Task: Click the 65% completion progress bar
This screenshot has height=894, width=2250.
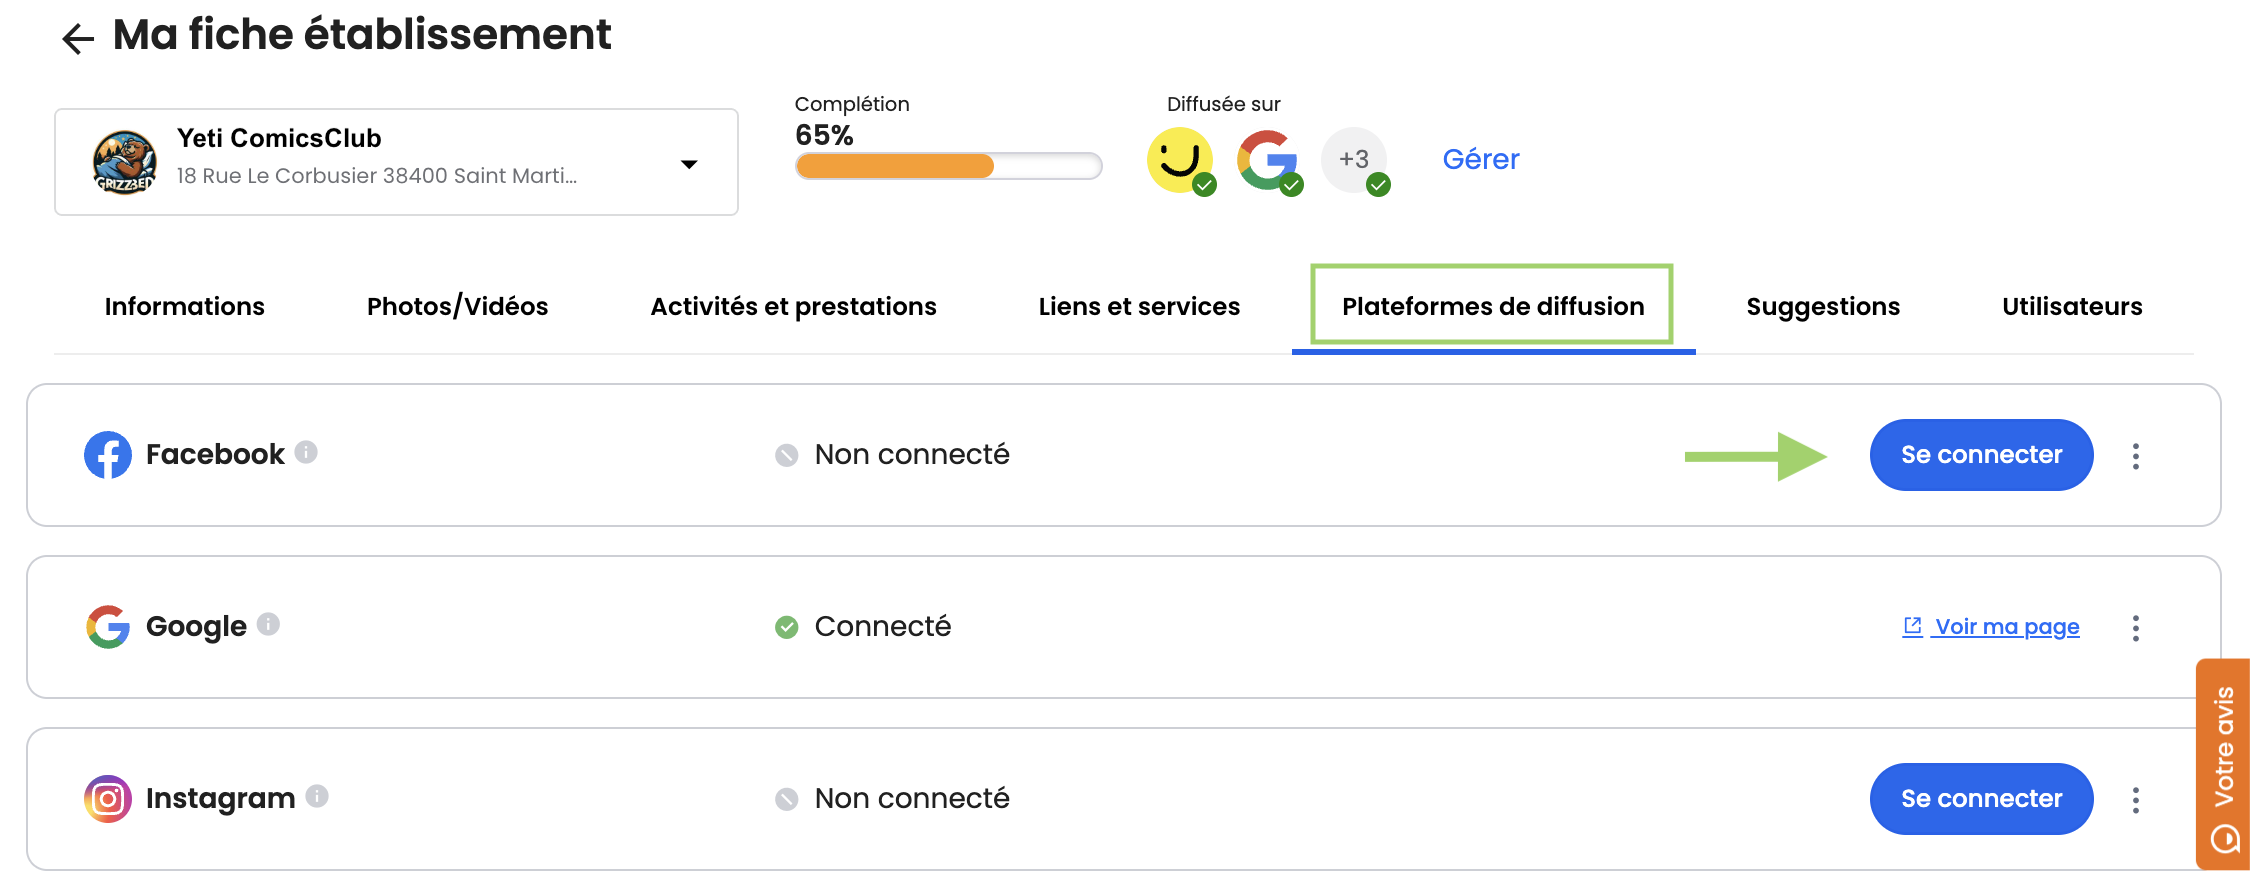Action: [x=948, y=166]
